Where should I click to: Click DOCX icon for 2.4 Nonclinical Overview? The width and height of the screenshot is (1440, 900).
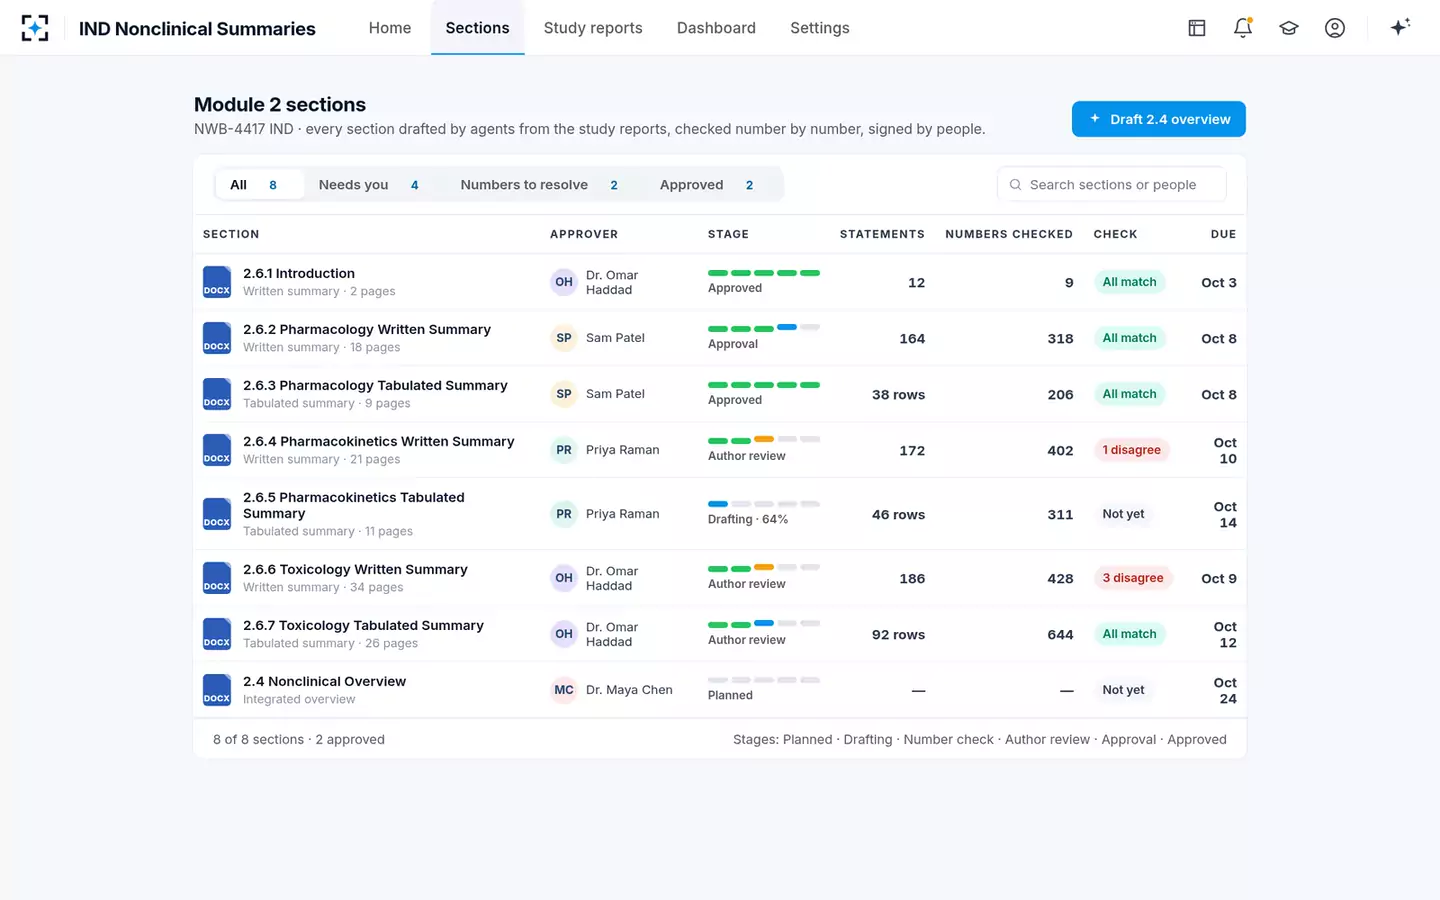click(217, 690)
